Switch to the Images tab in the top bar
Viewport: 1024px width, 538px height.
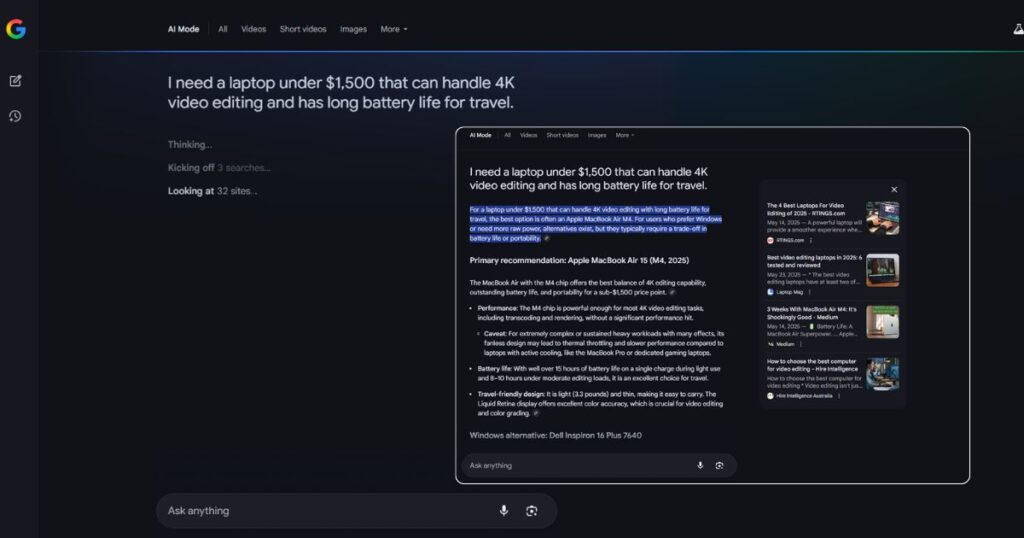pos(353,29)
